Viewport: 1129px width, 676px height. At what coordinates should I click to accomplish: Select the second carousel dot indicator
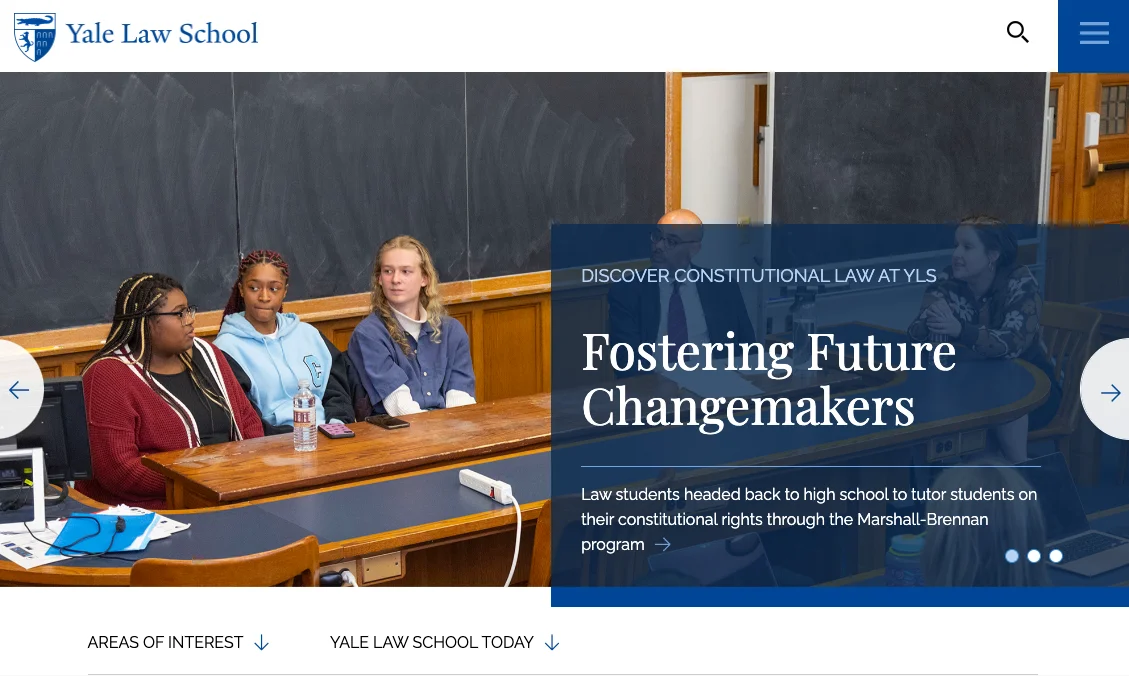coord(1034,556)
